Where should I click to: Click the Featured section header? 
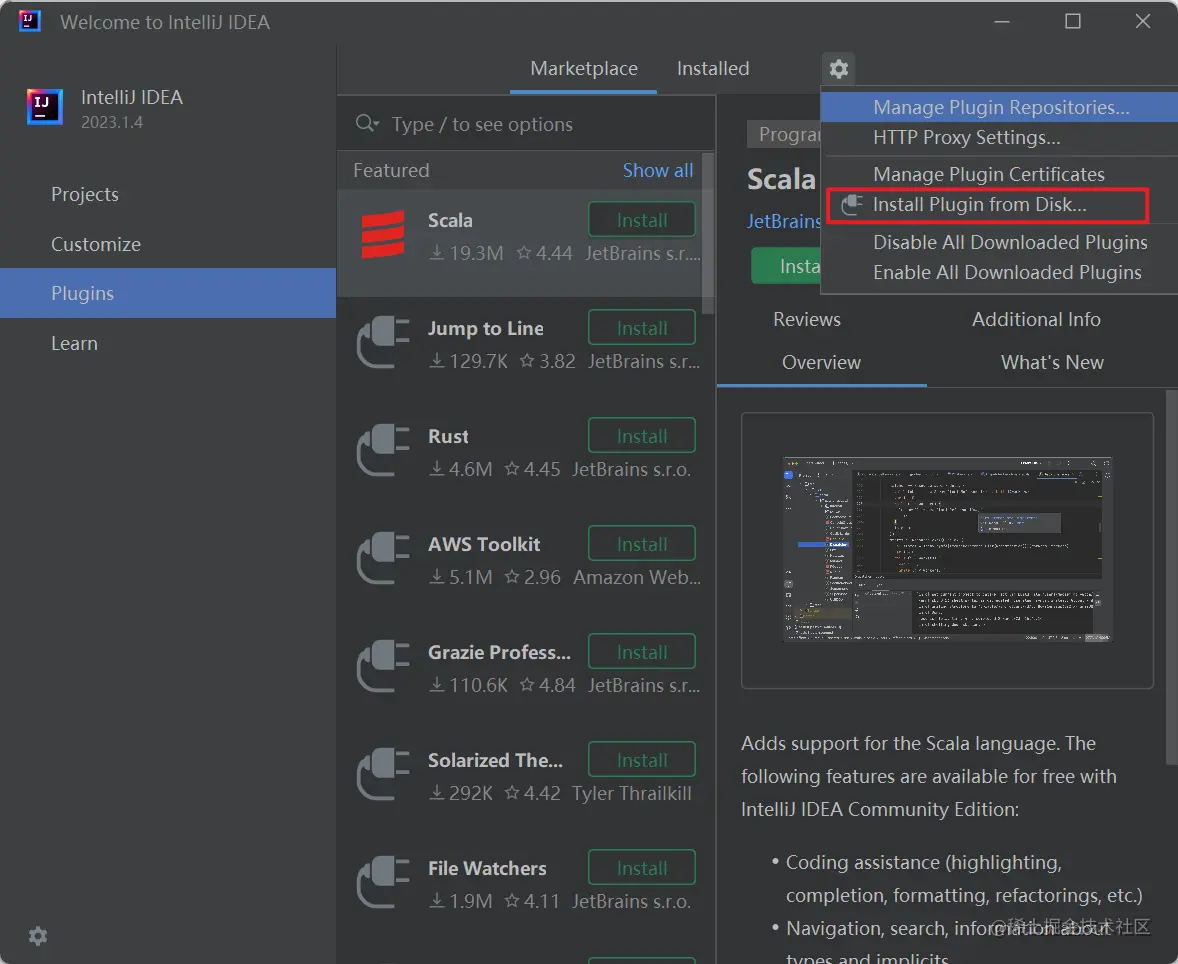tap(391, 171)
